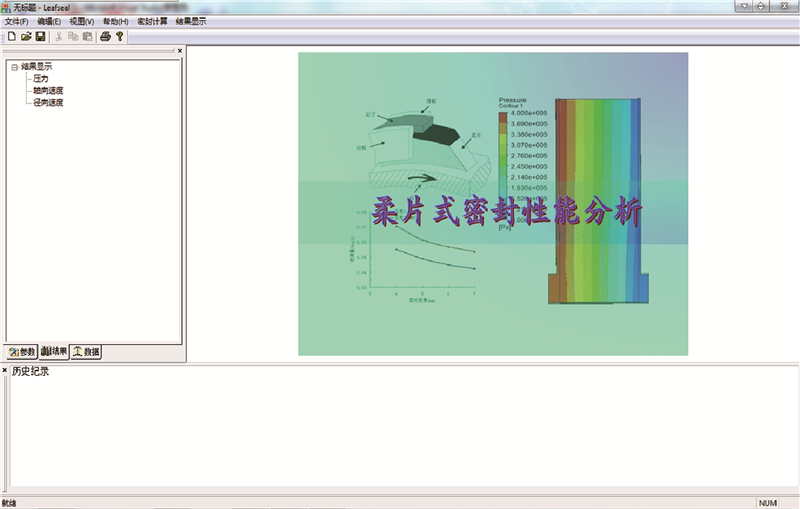Open the 结果显示 menu in menu bar
The image size is (800, 509).
click(191, 21)
